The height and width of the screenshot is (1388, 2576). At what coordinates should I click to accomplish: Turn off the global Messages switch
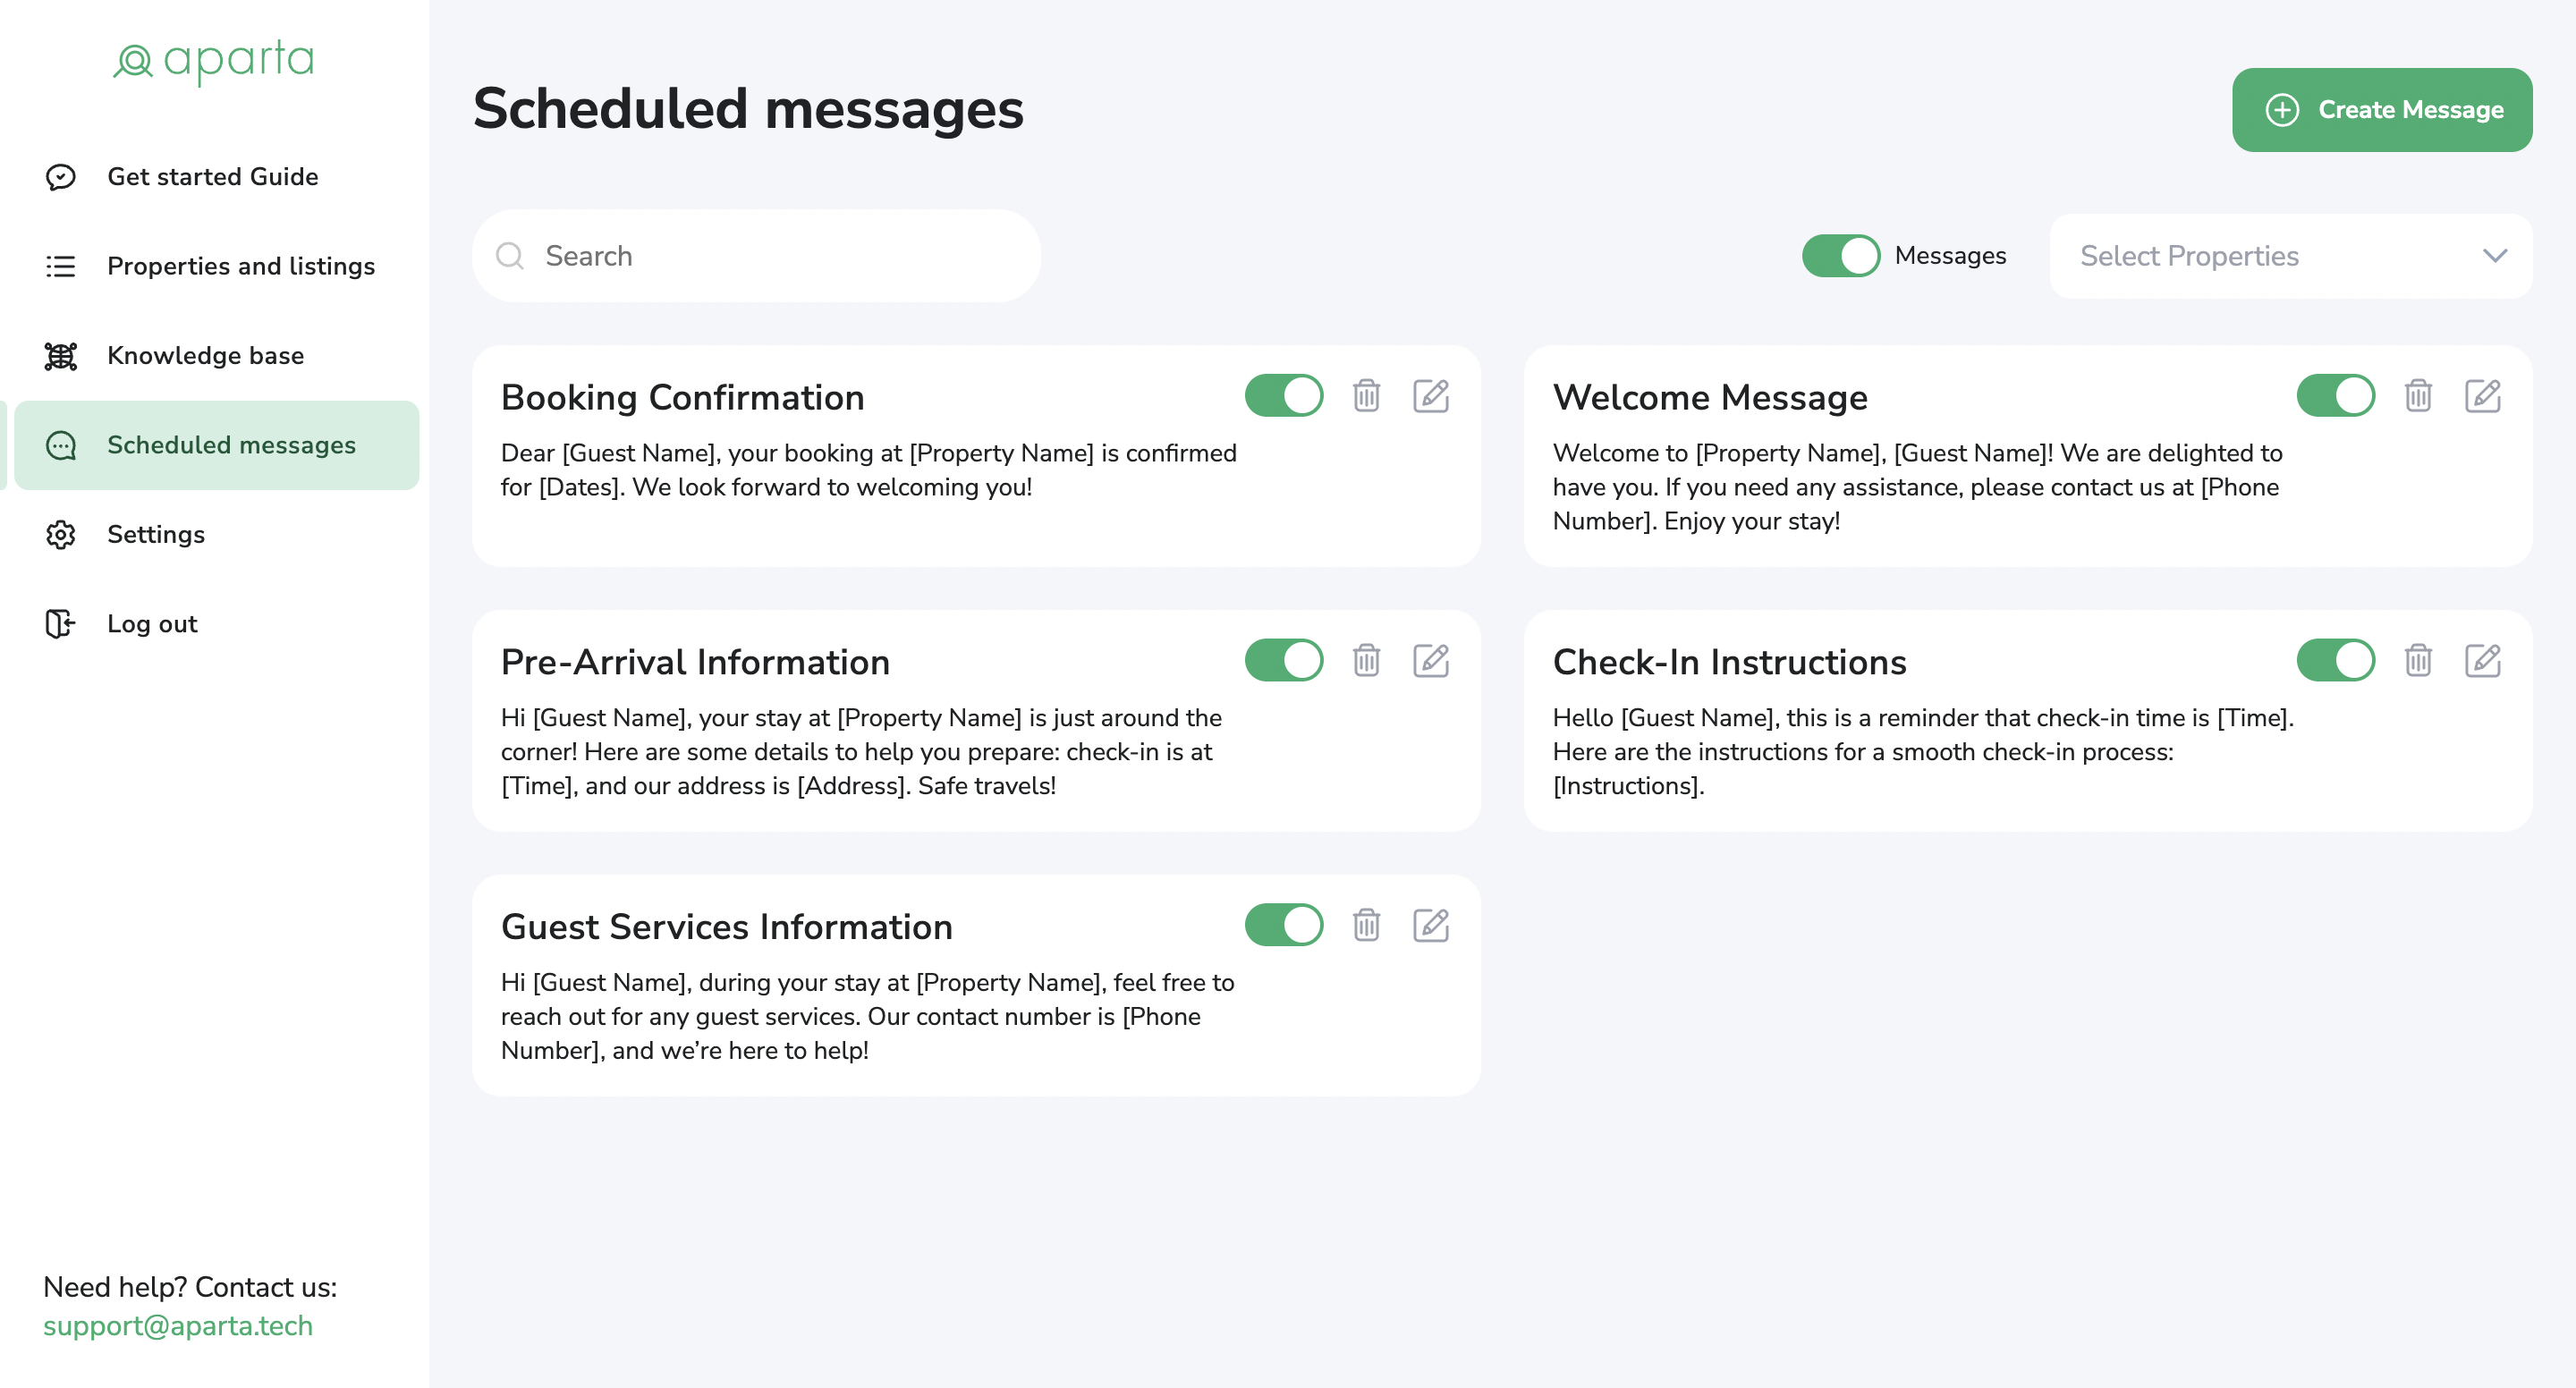[1840, 256]
